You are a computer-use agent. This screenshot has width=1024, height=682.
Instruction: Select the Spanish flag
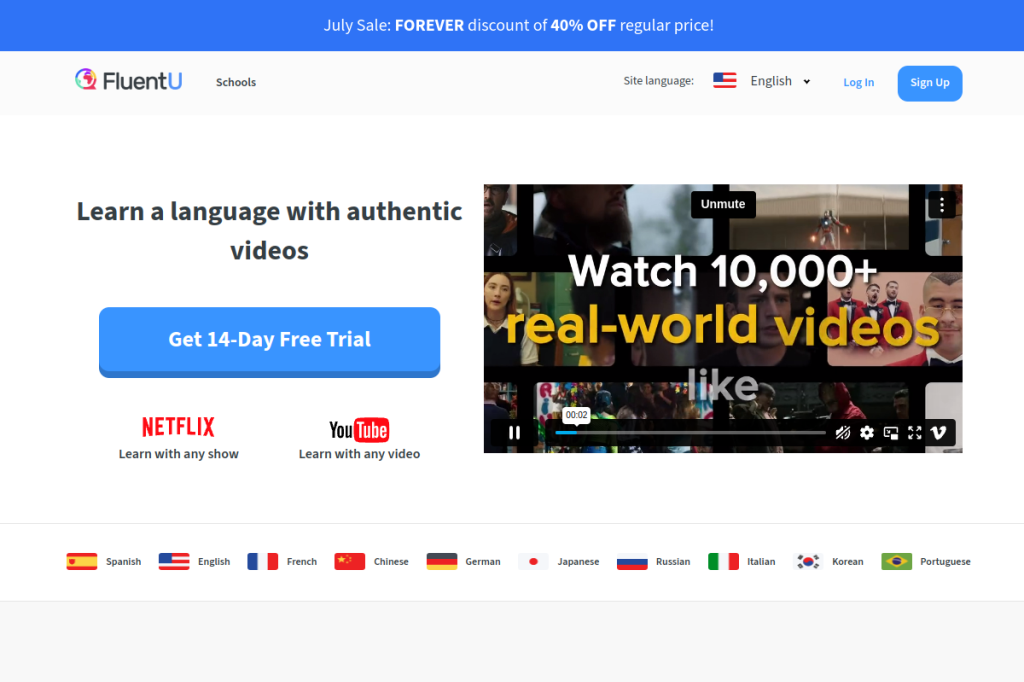click(x=82, y=561)
